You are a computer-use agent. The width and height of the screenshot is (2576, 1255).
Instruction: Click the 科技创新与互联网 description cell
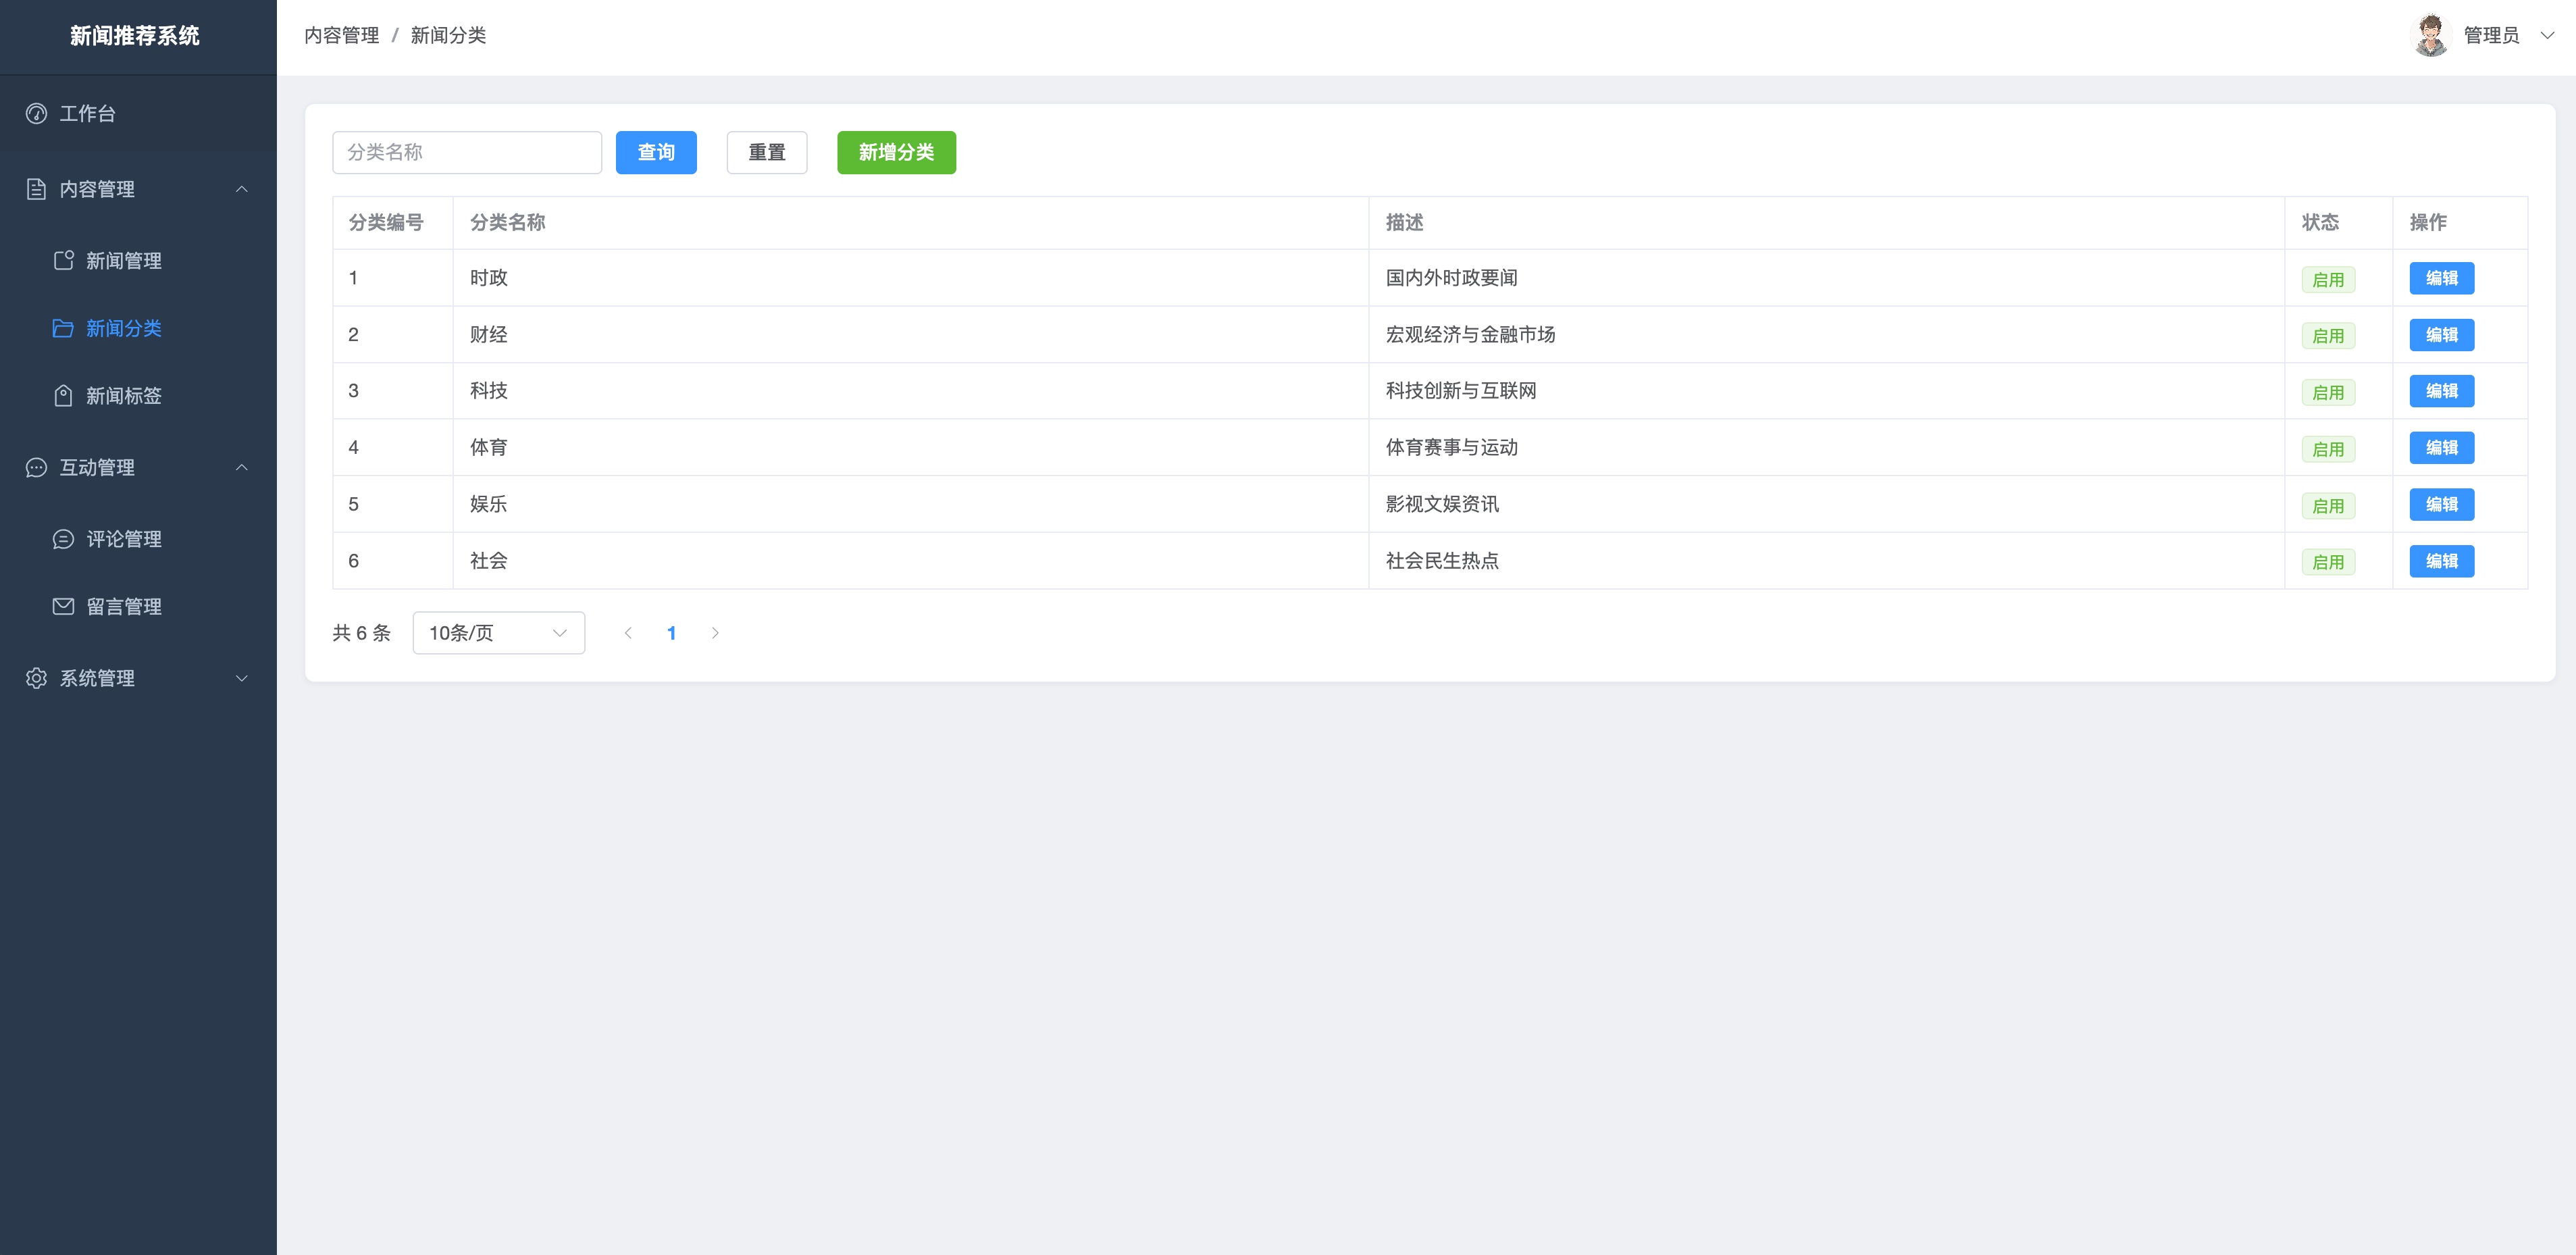[1827, 391]
